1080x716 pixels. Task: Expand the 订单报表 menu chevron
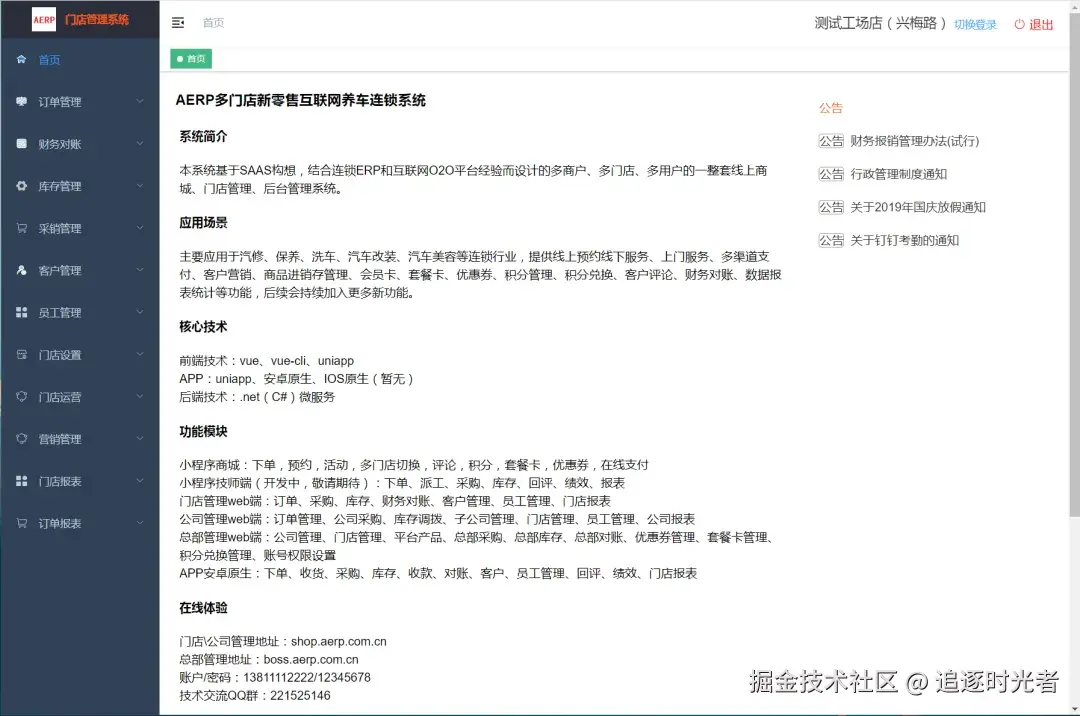140,523
